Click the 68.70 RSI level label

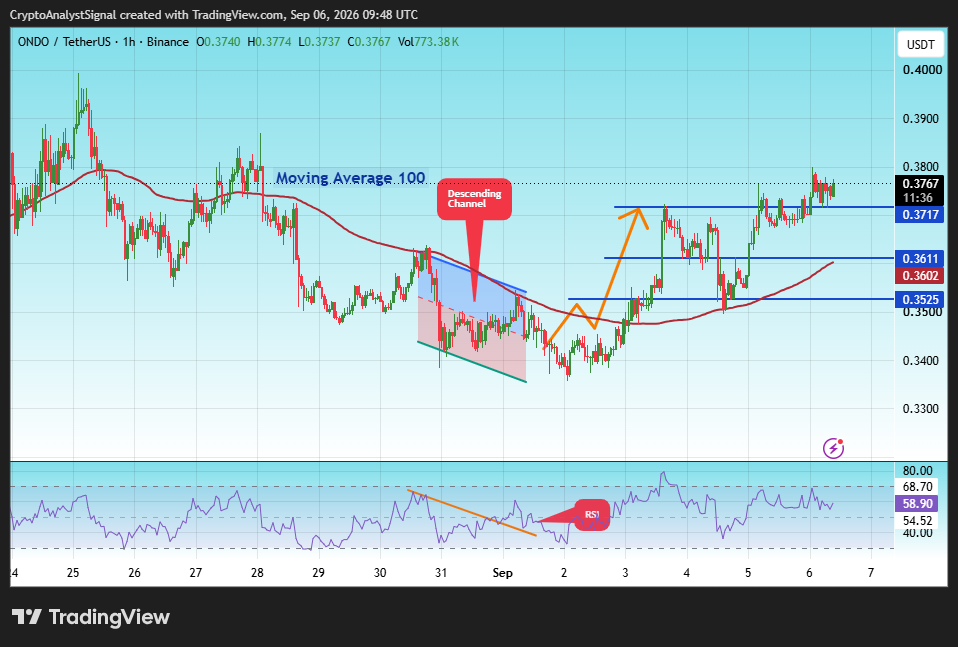click(x=918, y=487)
